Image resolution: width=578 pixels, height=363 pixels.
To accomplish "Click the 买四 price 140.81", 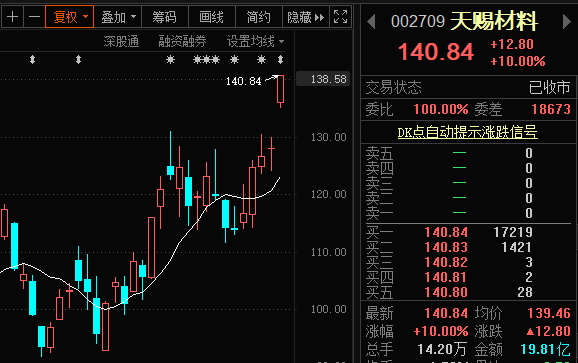I will tap(446, 277).
